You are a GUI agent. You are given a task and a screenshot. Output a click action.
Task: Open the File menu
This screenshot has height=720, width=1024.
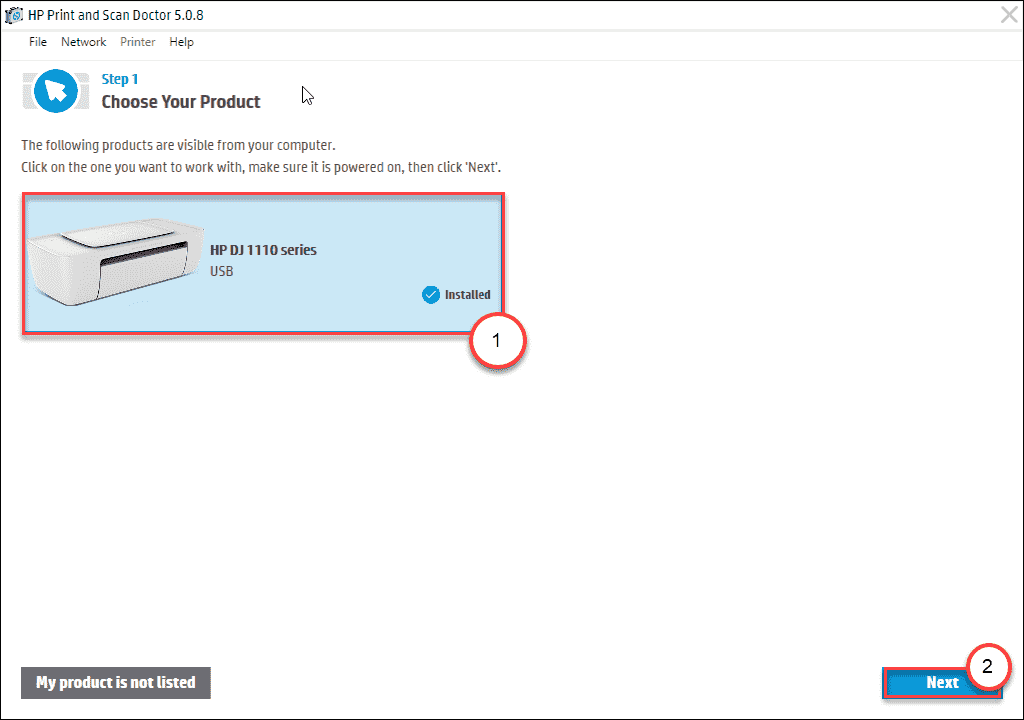(x=38, y=42)
